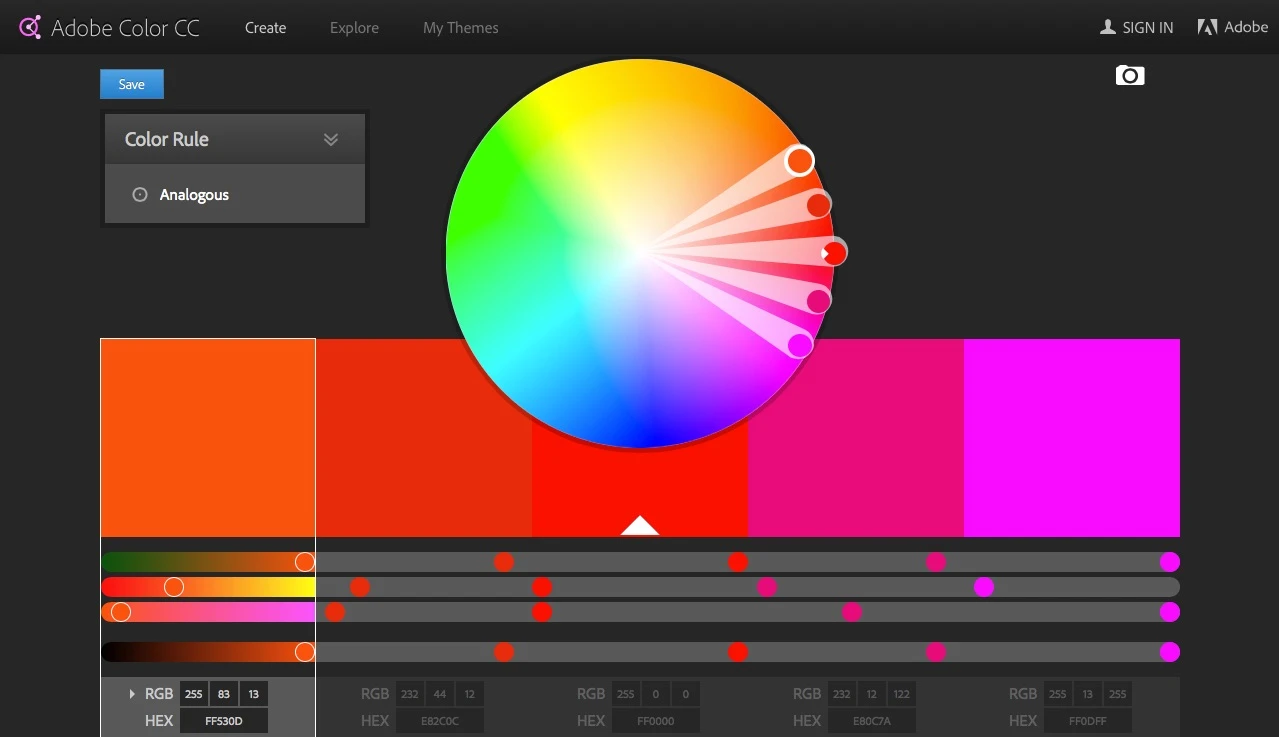This screenshot has width=1279, height=737.
Task: Select the Analogous color rule radio button
Action: (140, 195)
